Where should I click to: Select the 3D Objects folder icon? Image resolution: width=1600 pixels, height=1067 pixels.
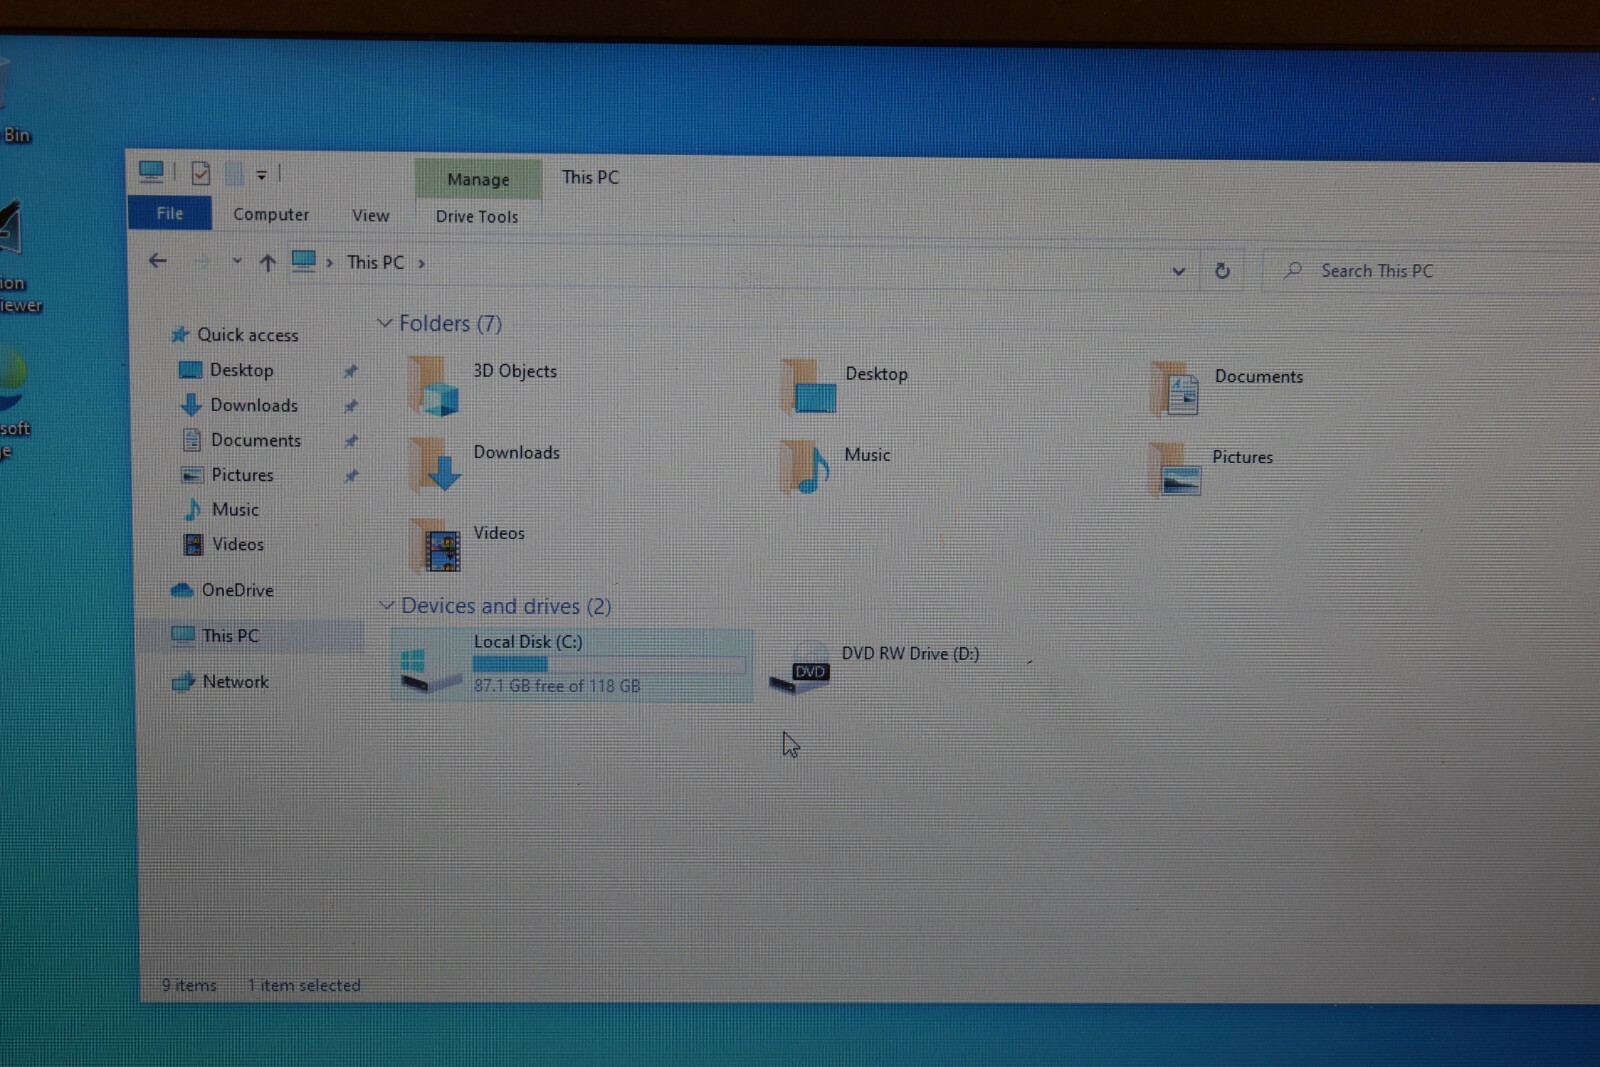[433, 386]
